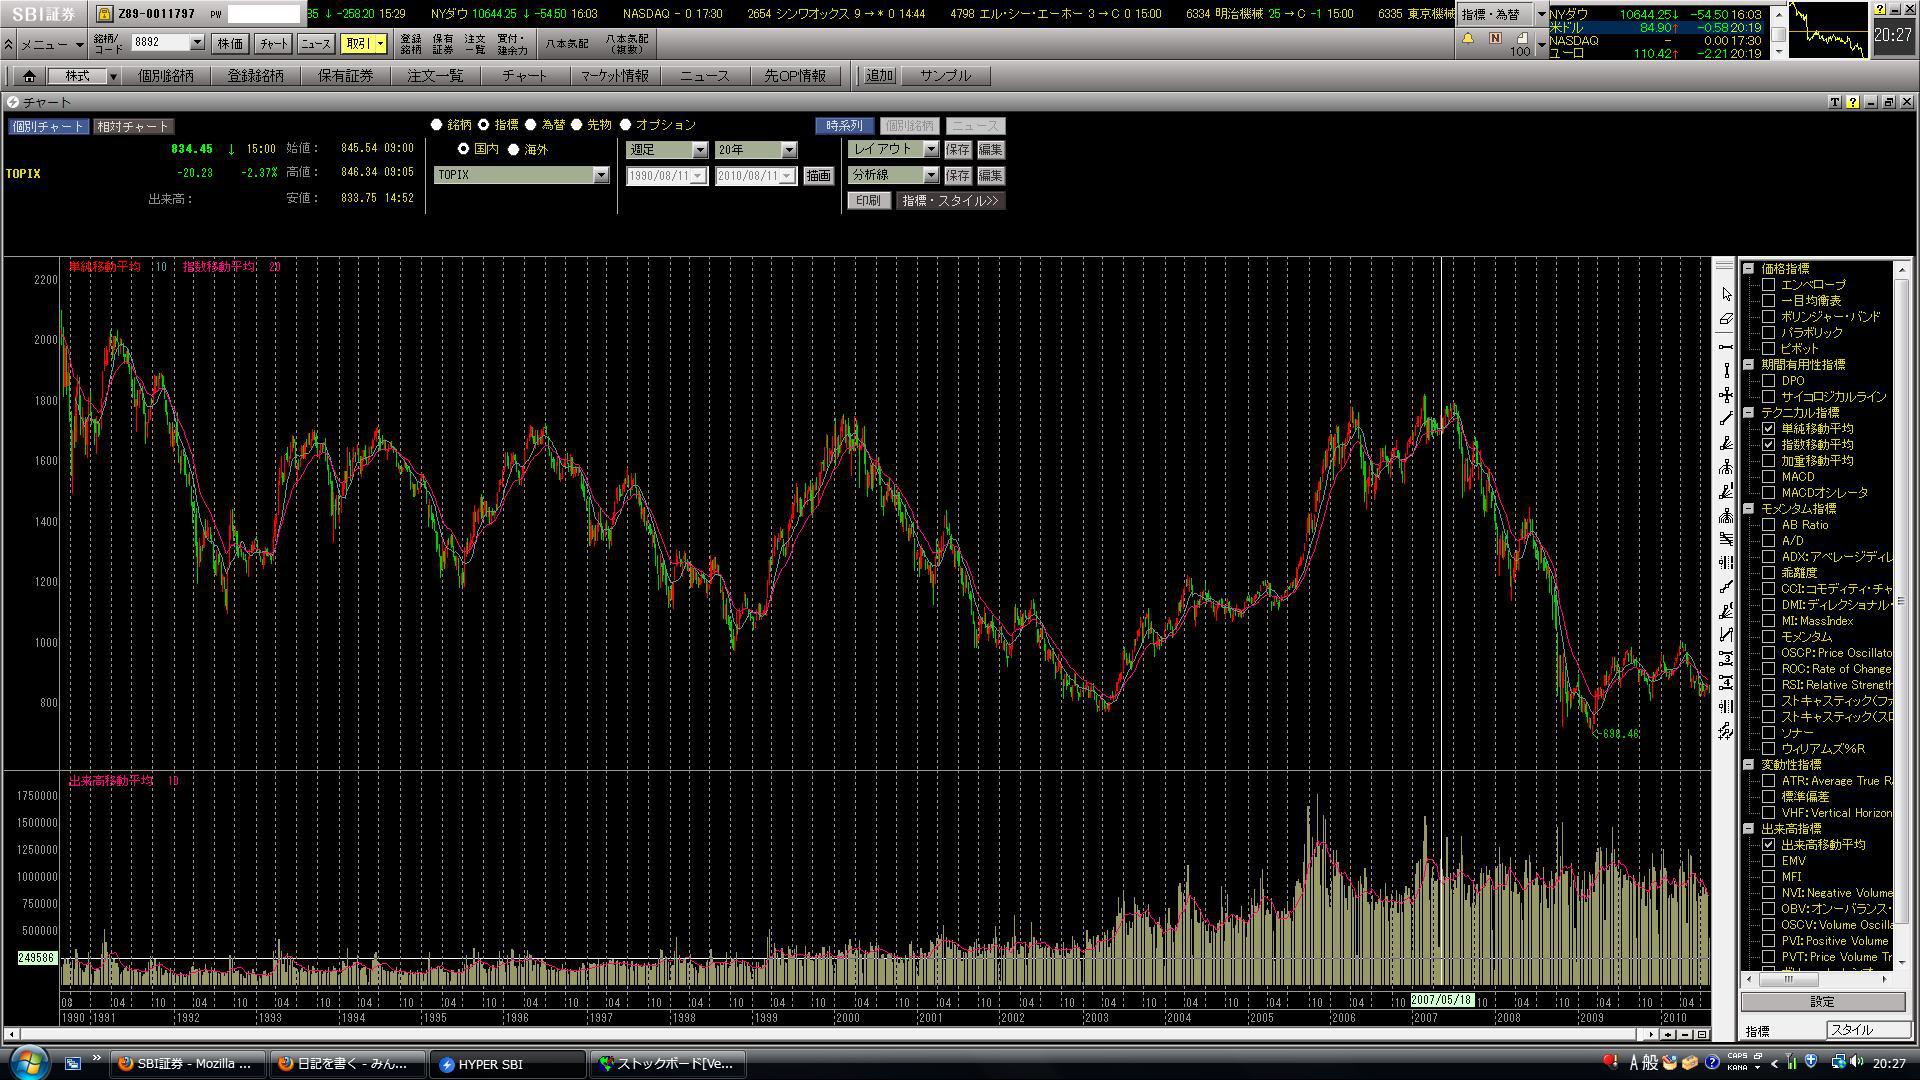Collapse the モメンタム指標 tree group
Screen dimensions: 1920x1080
point(1749,509)
